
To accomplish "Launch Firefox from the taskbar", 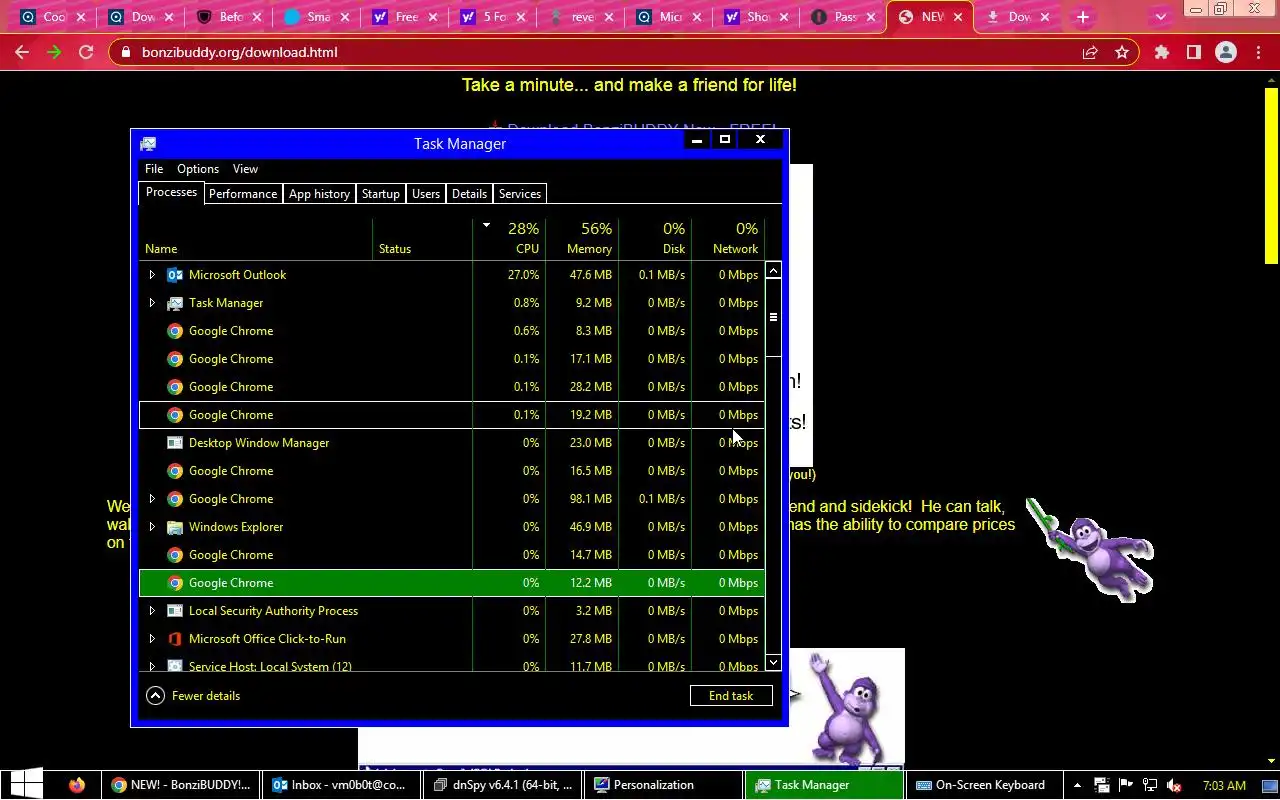I will tap(77, 785).
